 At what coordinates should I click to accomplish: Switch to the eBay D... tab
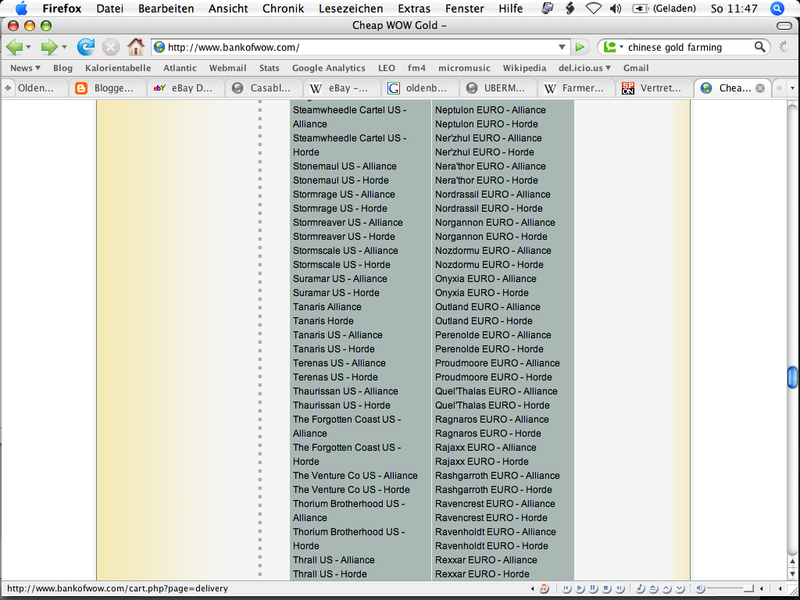pos(186,88)
